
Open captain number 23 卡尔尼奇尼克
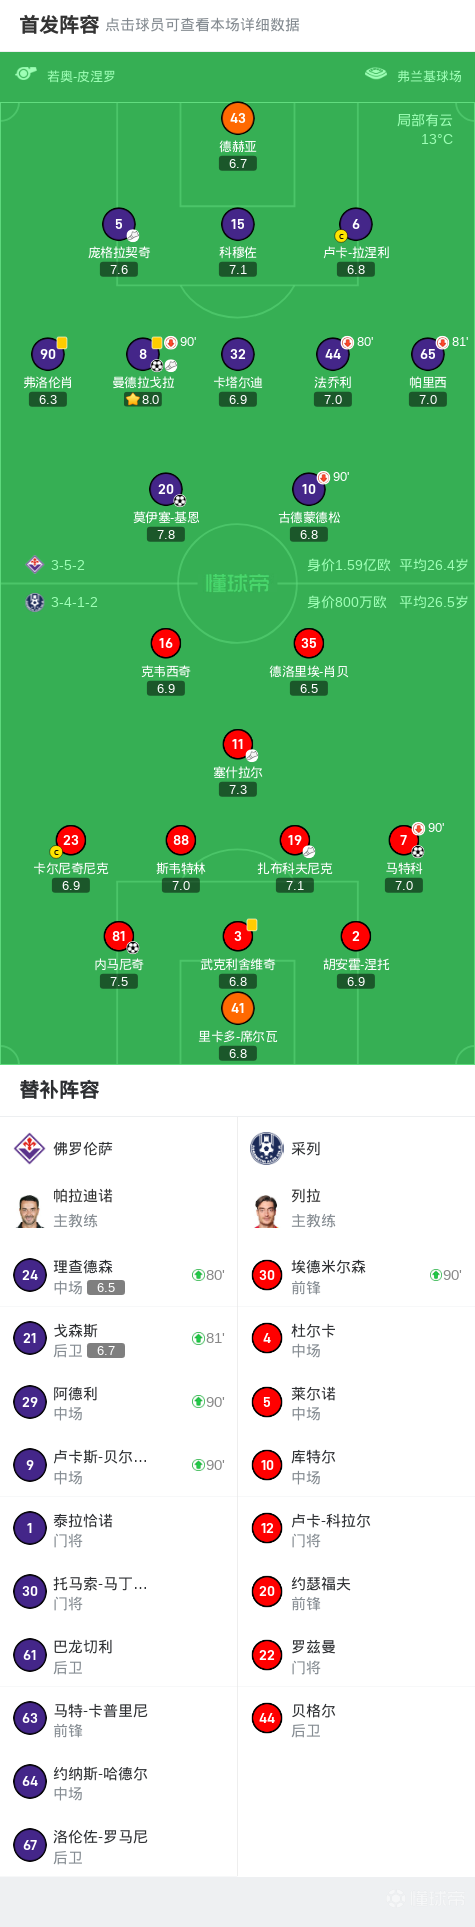click(70, 840)
